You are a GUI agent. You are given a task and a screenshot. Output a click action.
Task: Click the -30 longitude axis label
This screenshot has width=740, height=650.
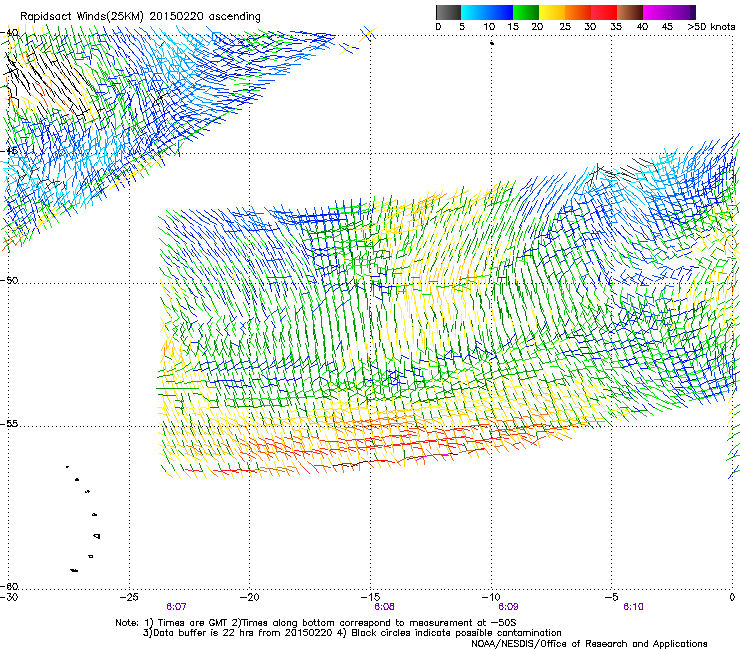(x=9, y=597)
